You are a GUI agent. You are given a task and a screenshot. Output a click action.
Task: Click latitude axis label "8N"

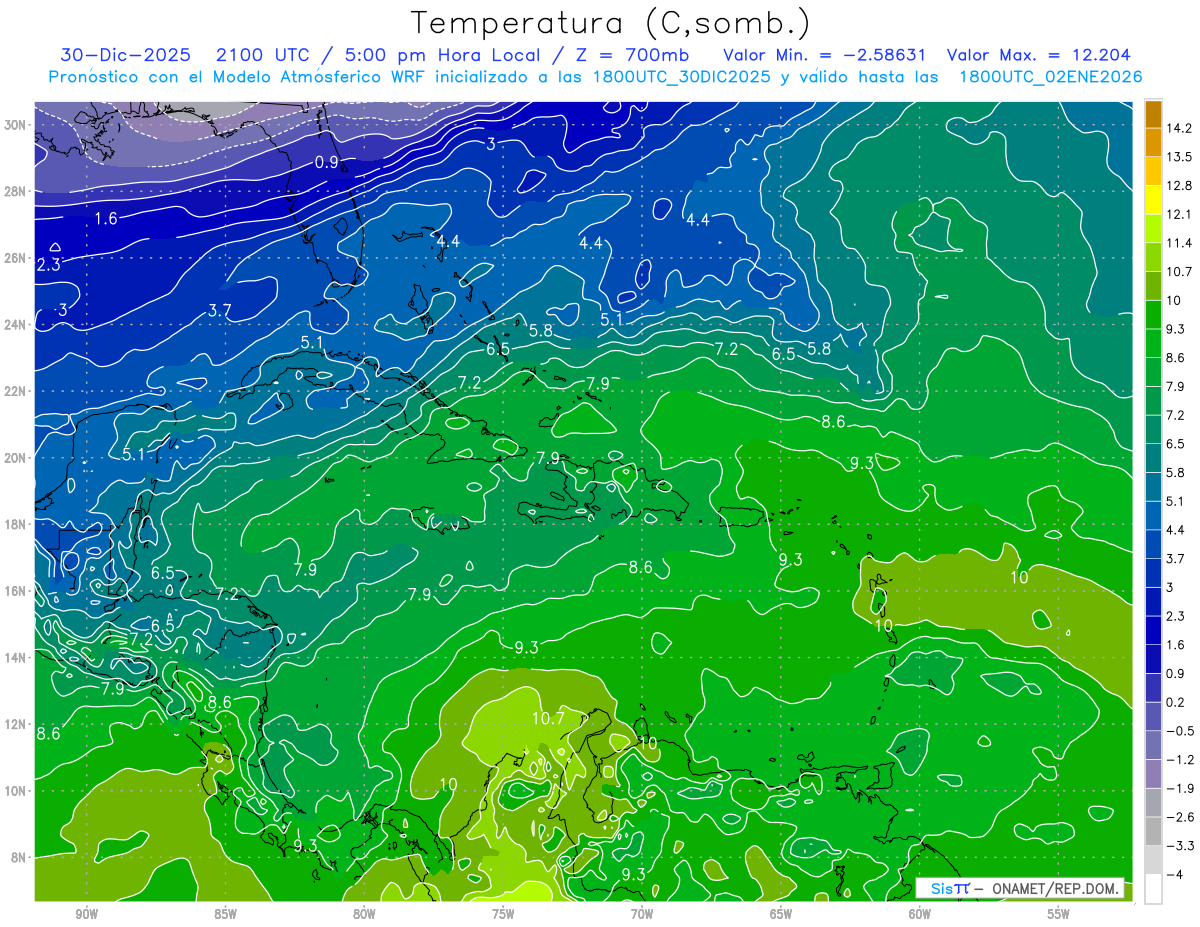click(19, 857)
